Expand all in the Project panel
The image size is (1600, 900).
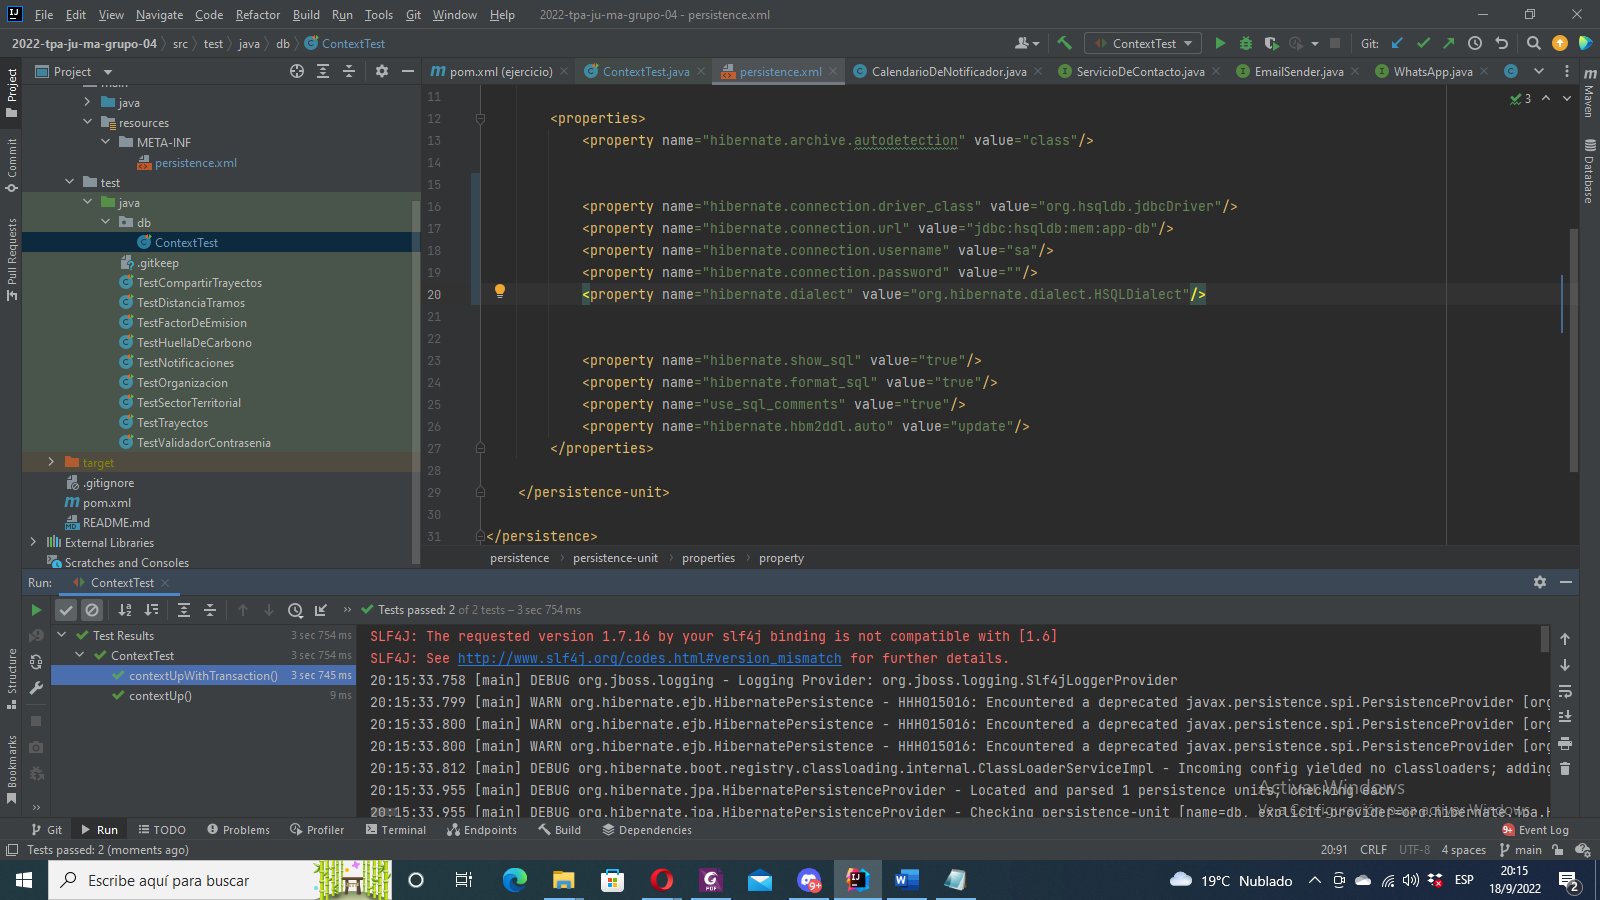(323, 71)
